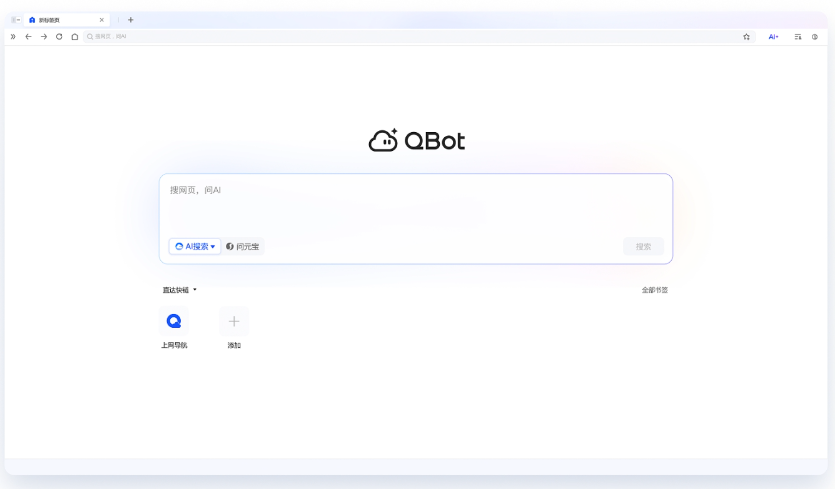Go to the home page icon
This screenshot has height=489, width=835.
click(75, 36)
